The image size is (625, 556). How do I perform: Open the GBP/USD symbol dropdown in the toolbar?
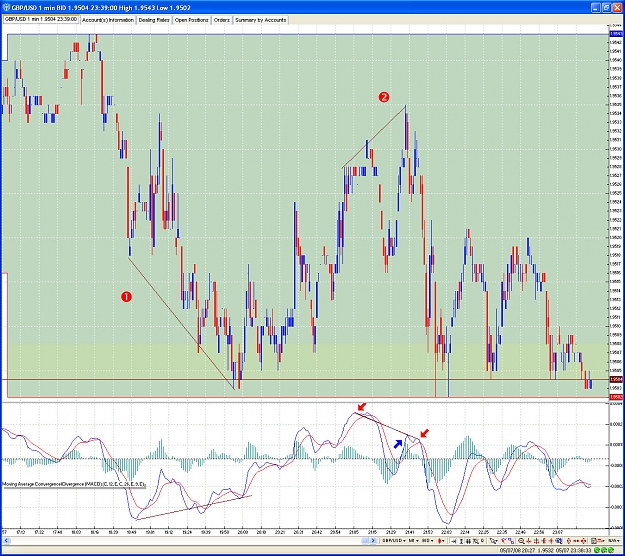point(393,541)
